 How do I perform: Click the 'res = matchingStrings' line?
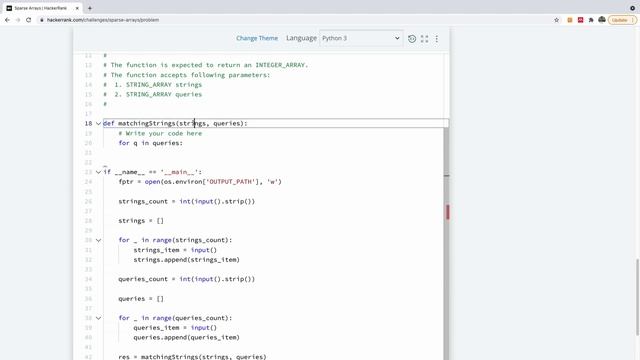point(192,357)
